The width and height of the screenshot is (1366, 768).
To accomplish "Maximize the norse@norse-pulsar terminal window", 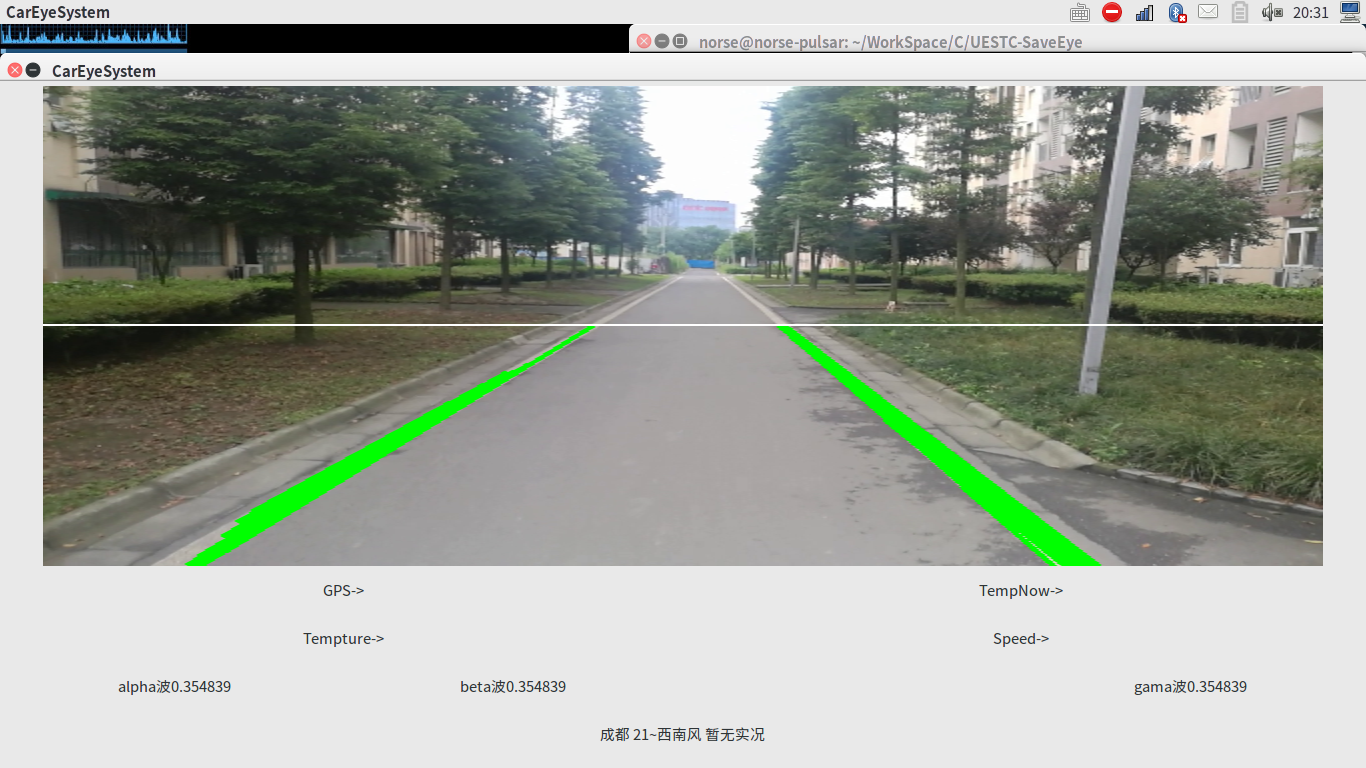I will 680,41.
